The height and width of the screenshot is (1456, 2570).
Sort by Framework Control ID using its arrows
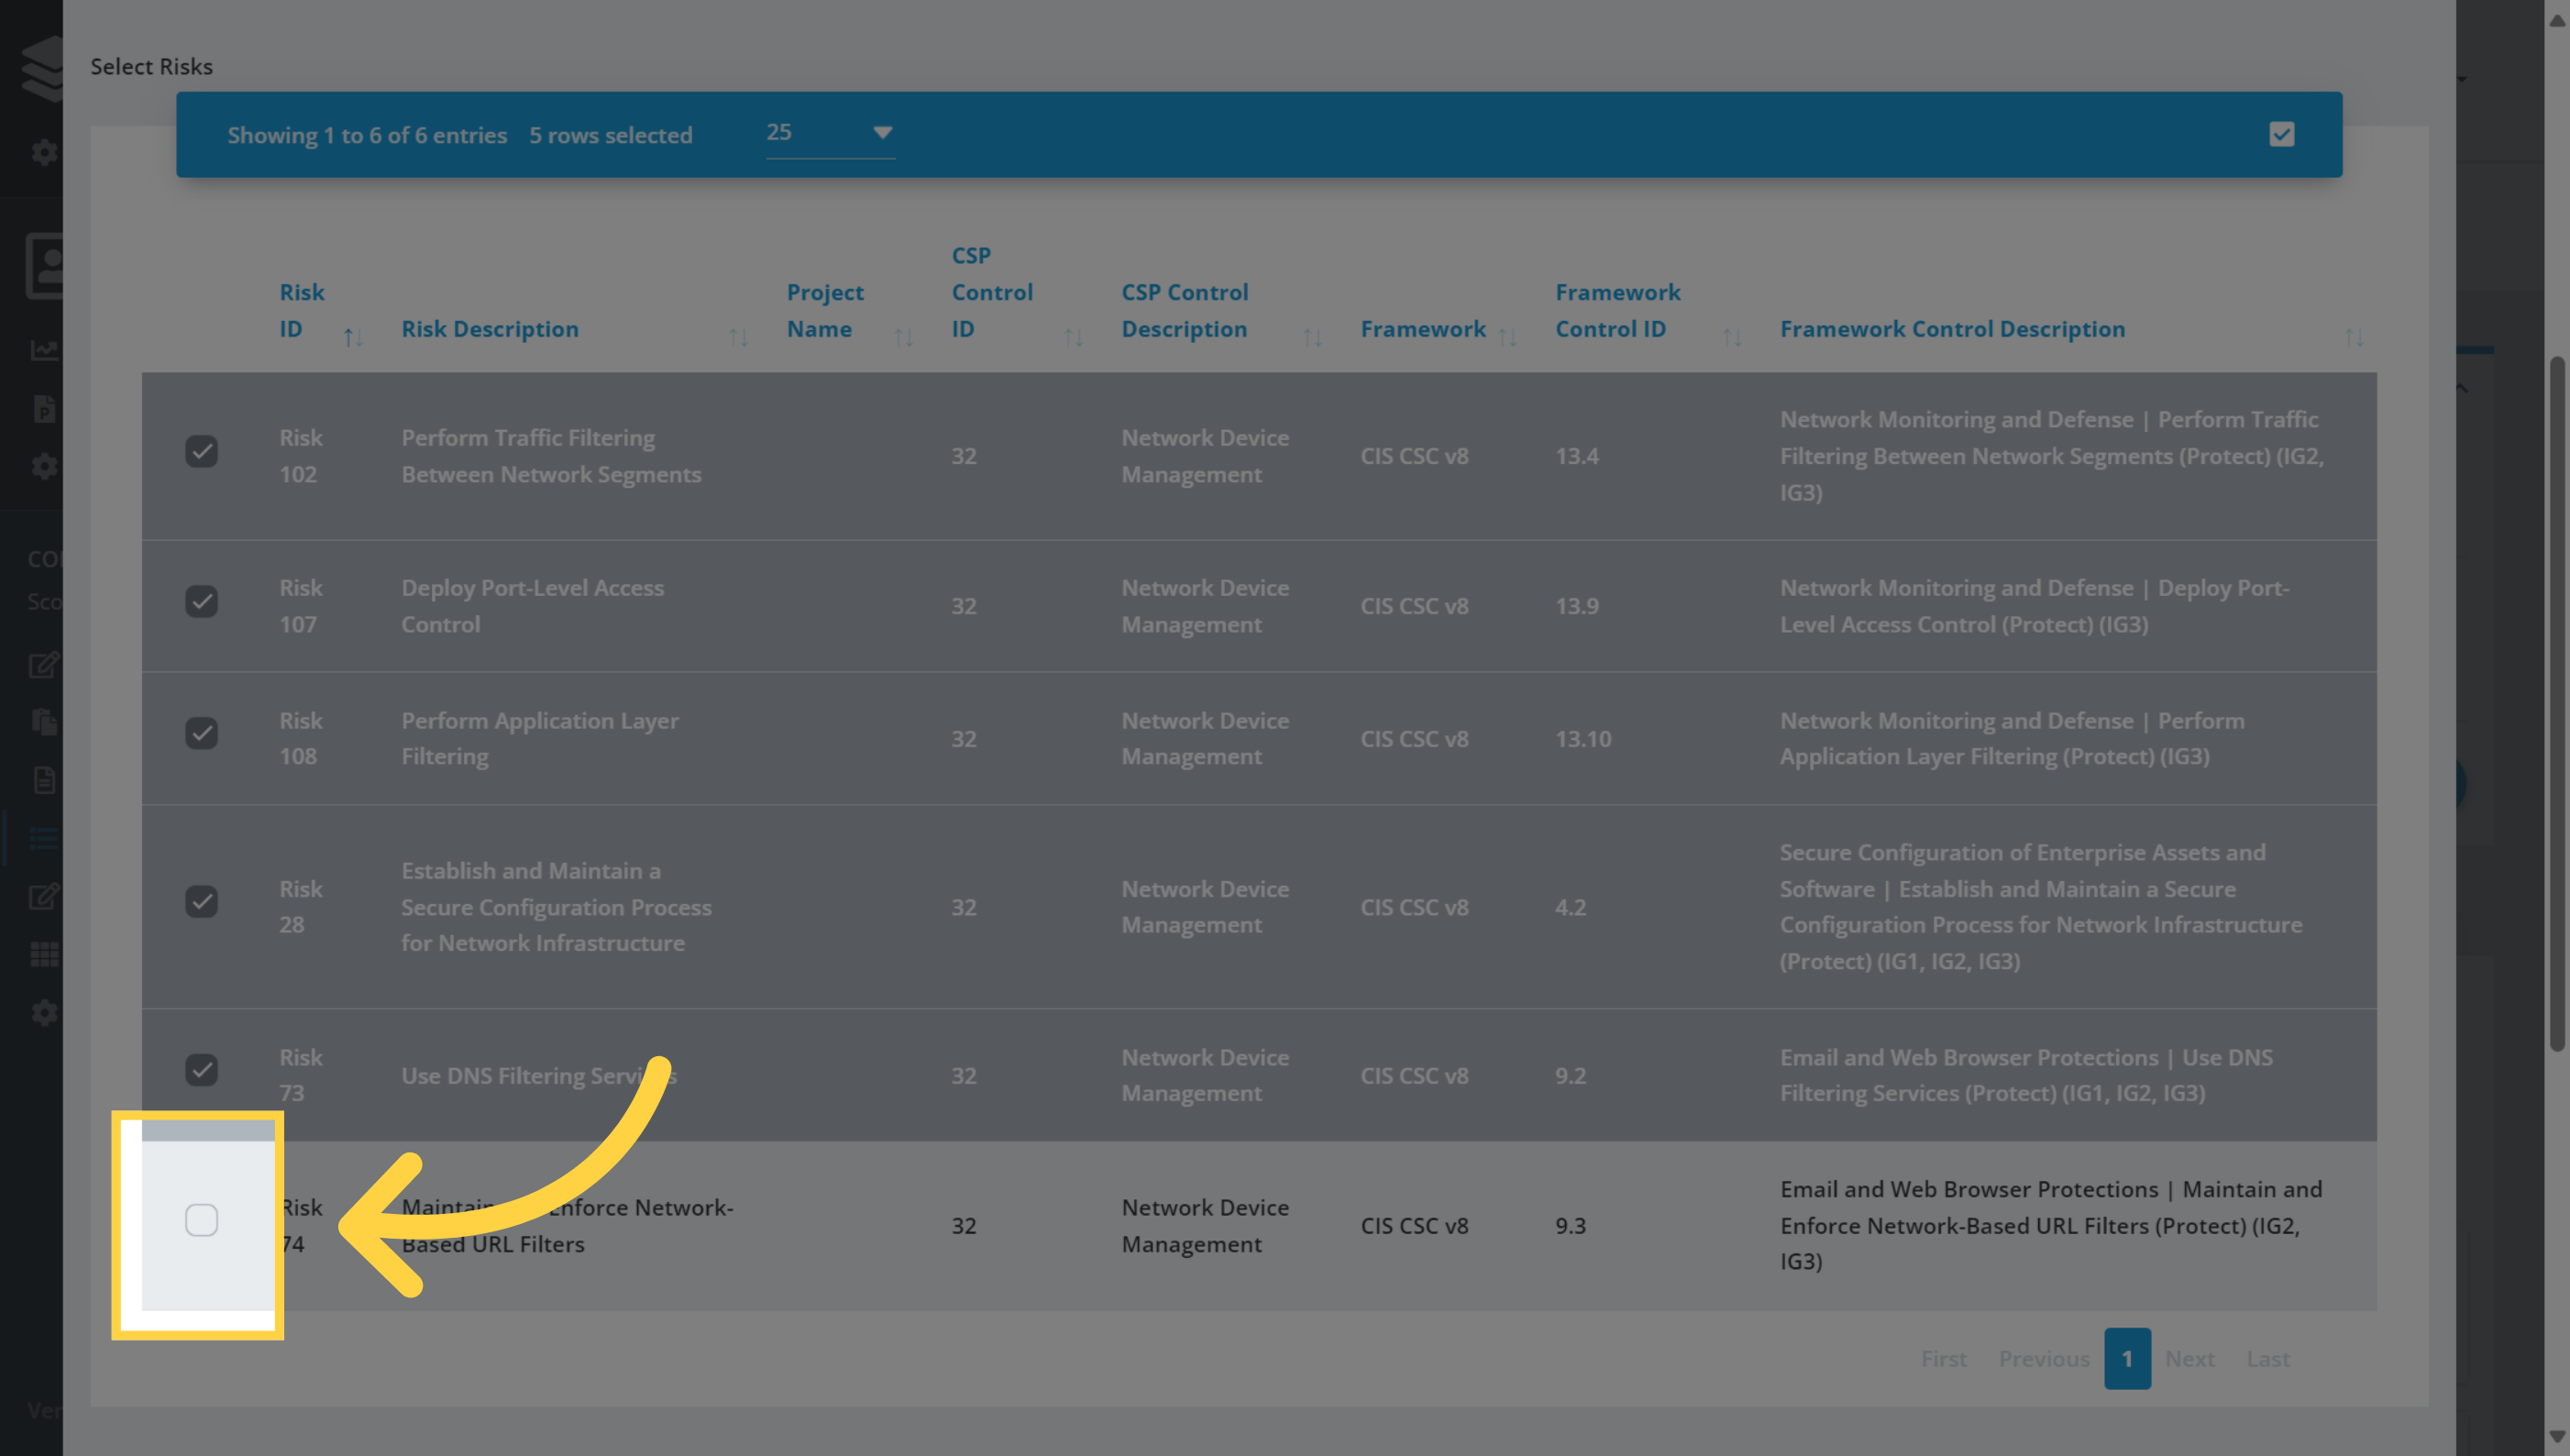point(1733,338)
